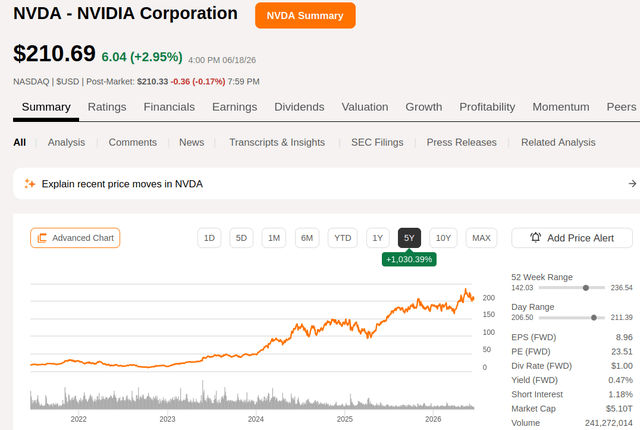Click the PE (FWD) value 23.51
640x430 pixels.
(622, 352)
